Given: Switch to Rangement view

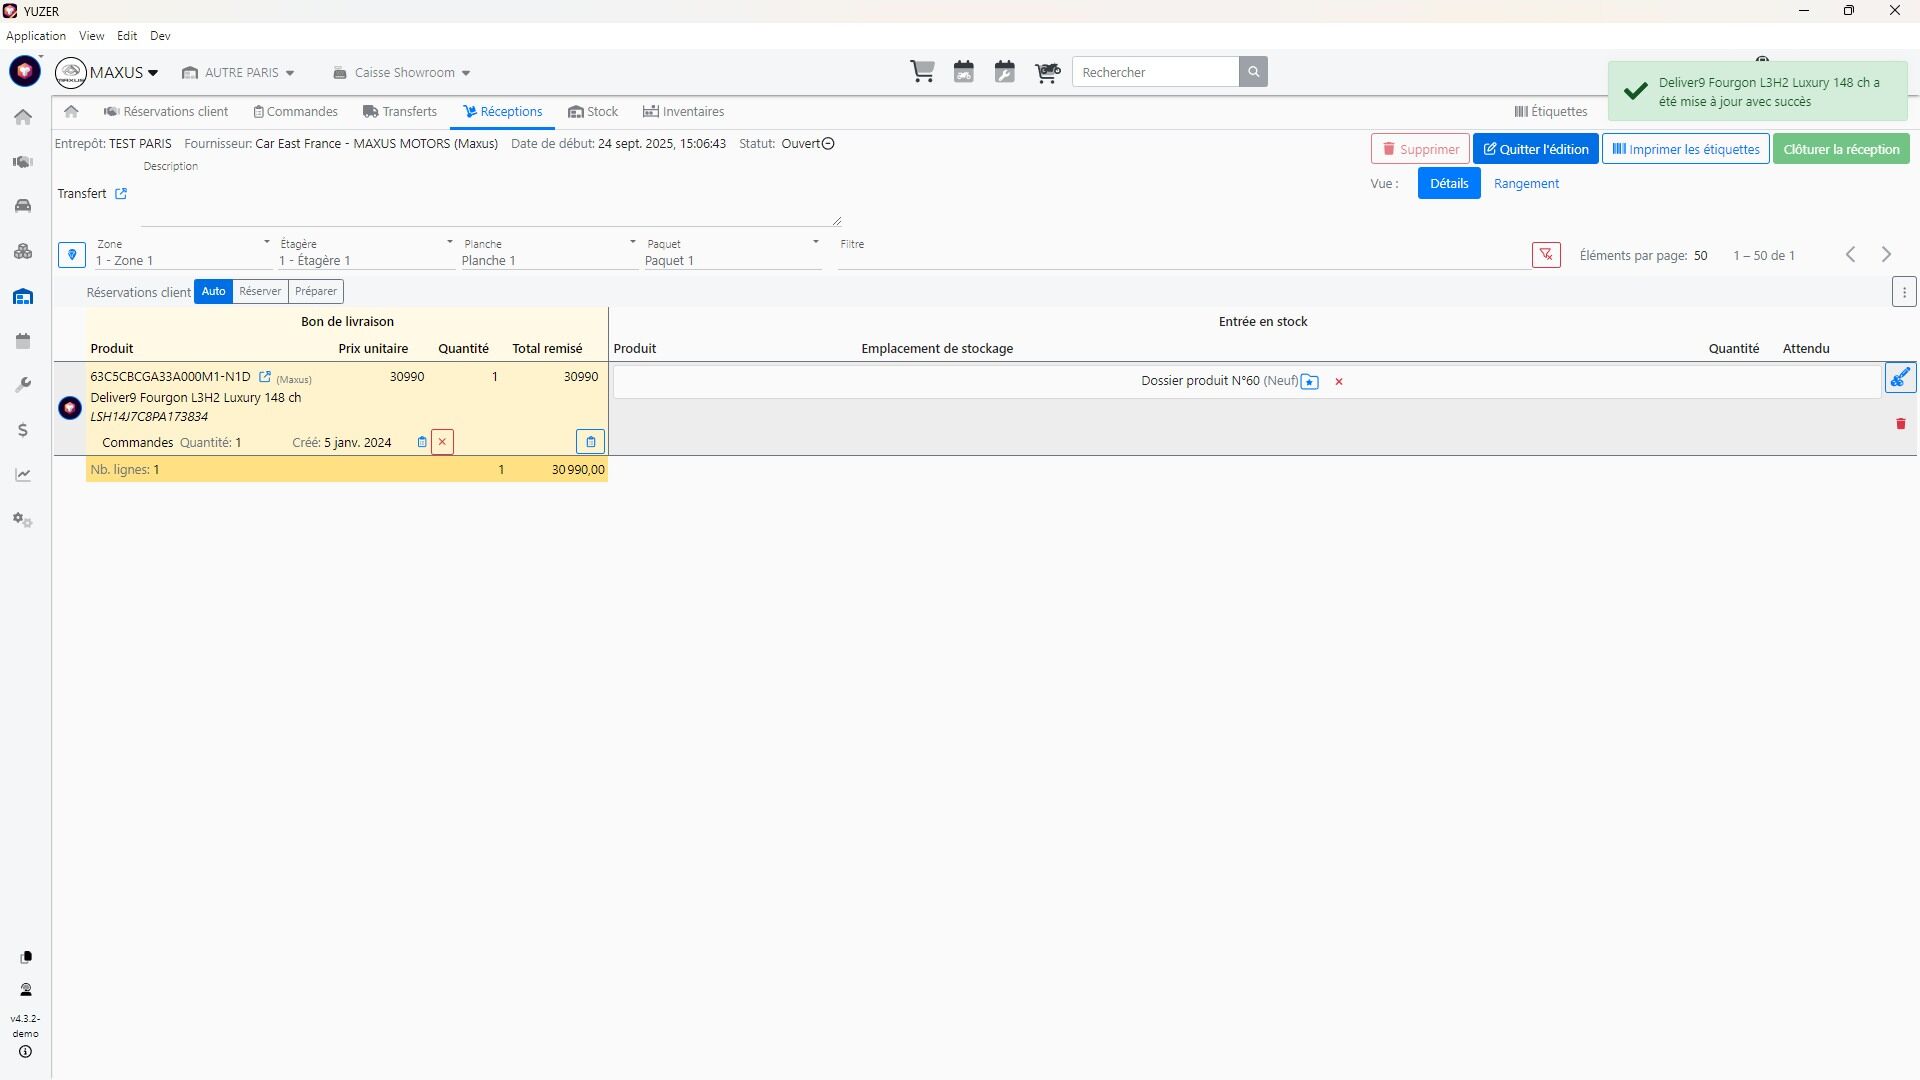Looking at the screenshot, I should tap(1526, 184).
